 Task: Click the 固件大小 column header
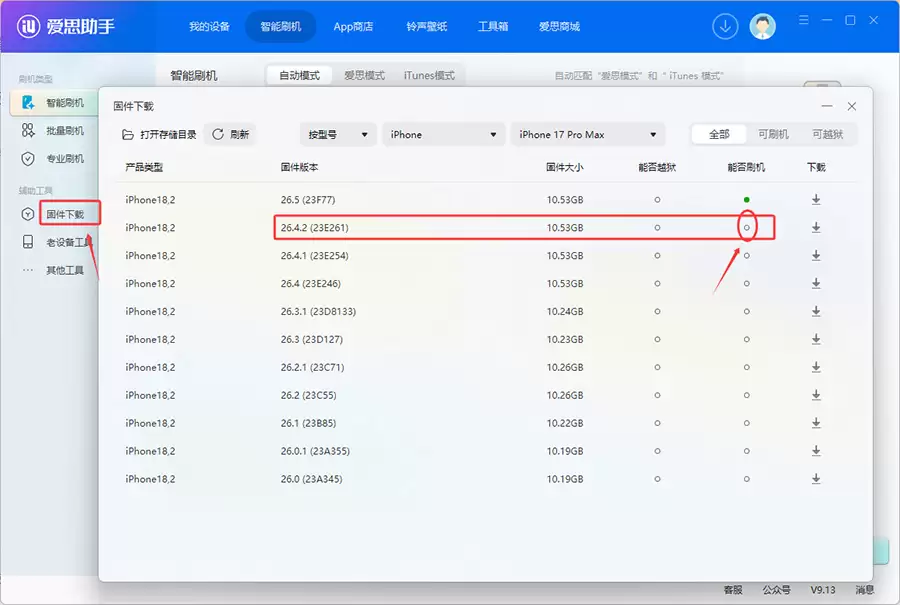564,168
